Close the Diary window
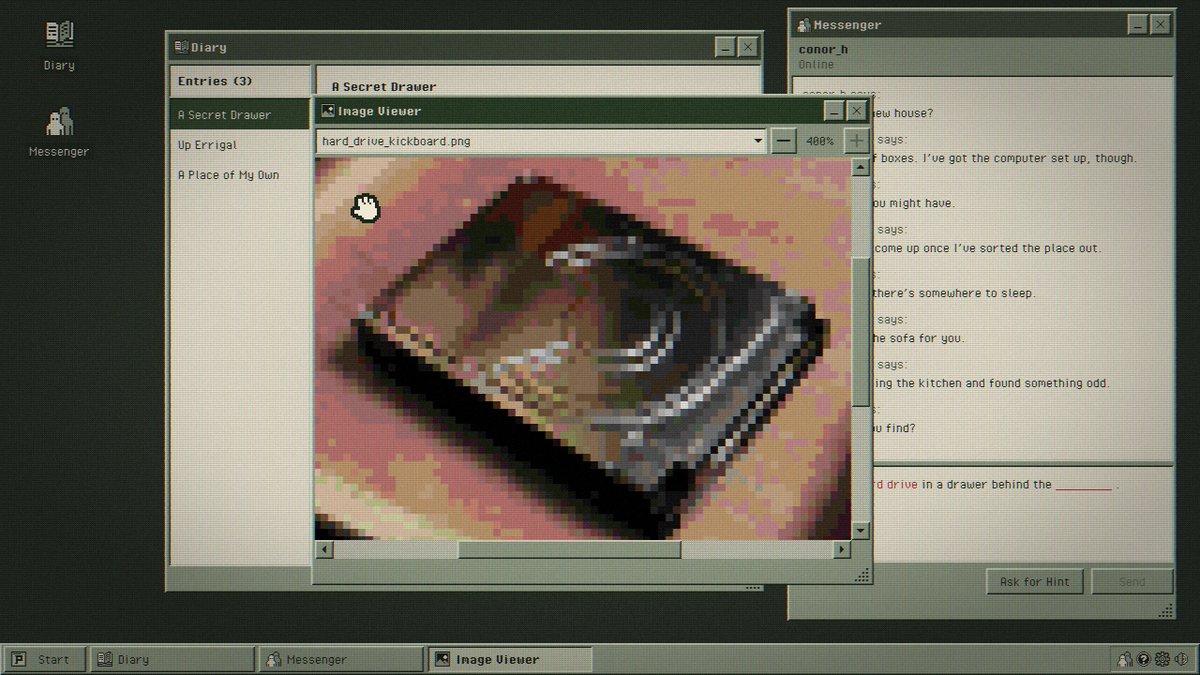The image size is (1200, 675). pyautogui.click(x=748, y=47)
